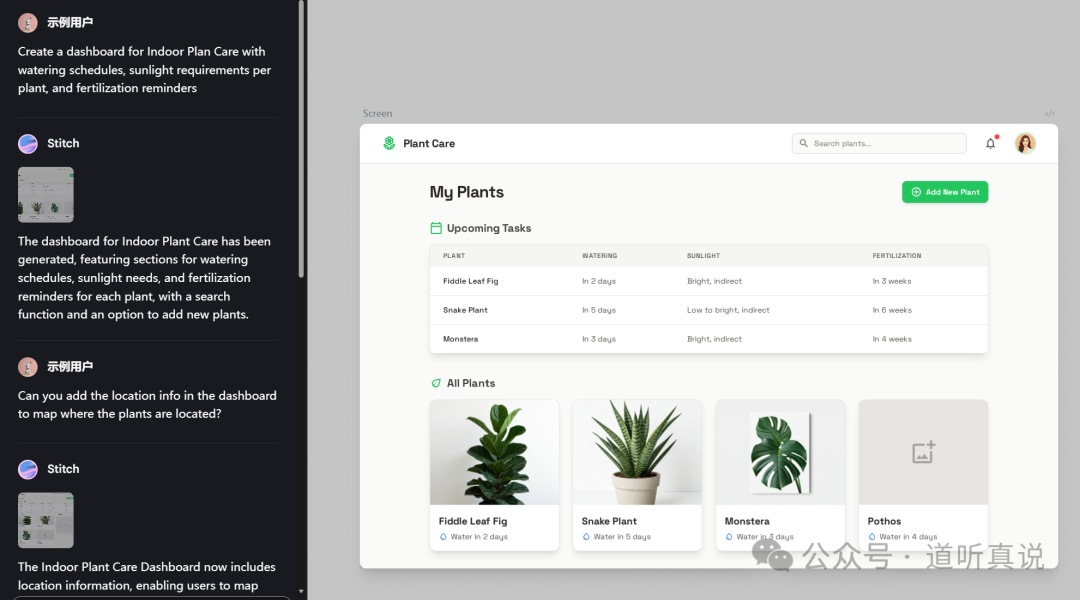The image size is (1080, 600).
Task: Click the code view icon above screen
Action: point(1050,114)
